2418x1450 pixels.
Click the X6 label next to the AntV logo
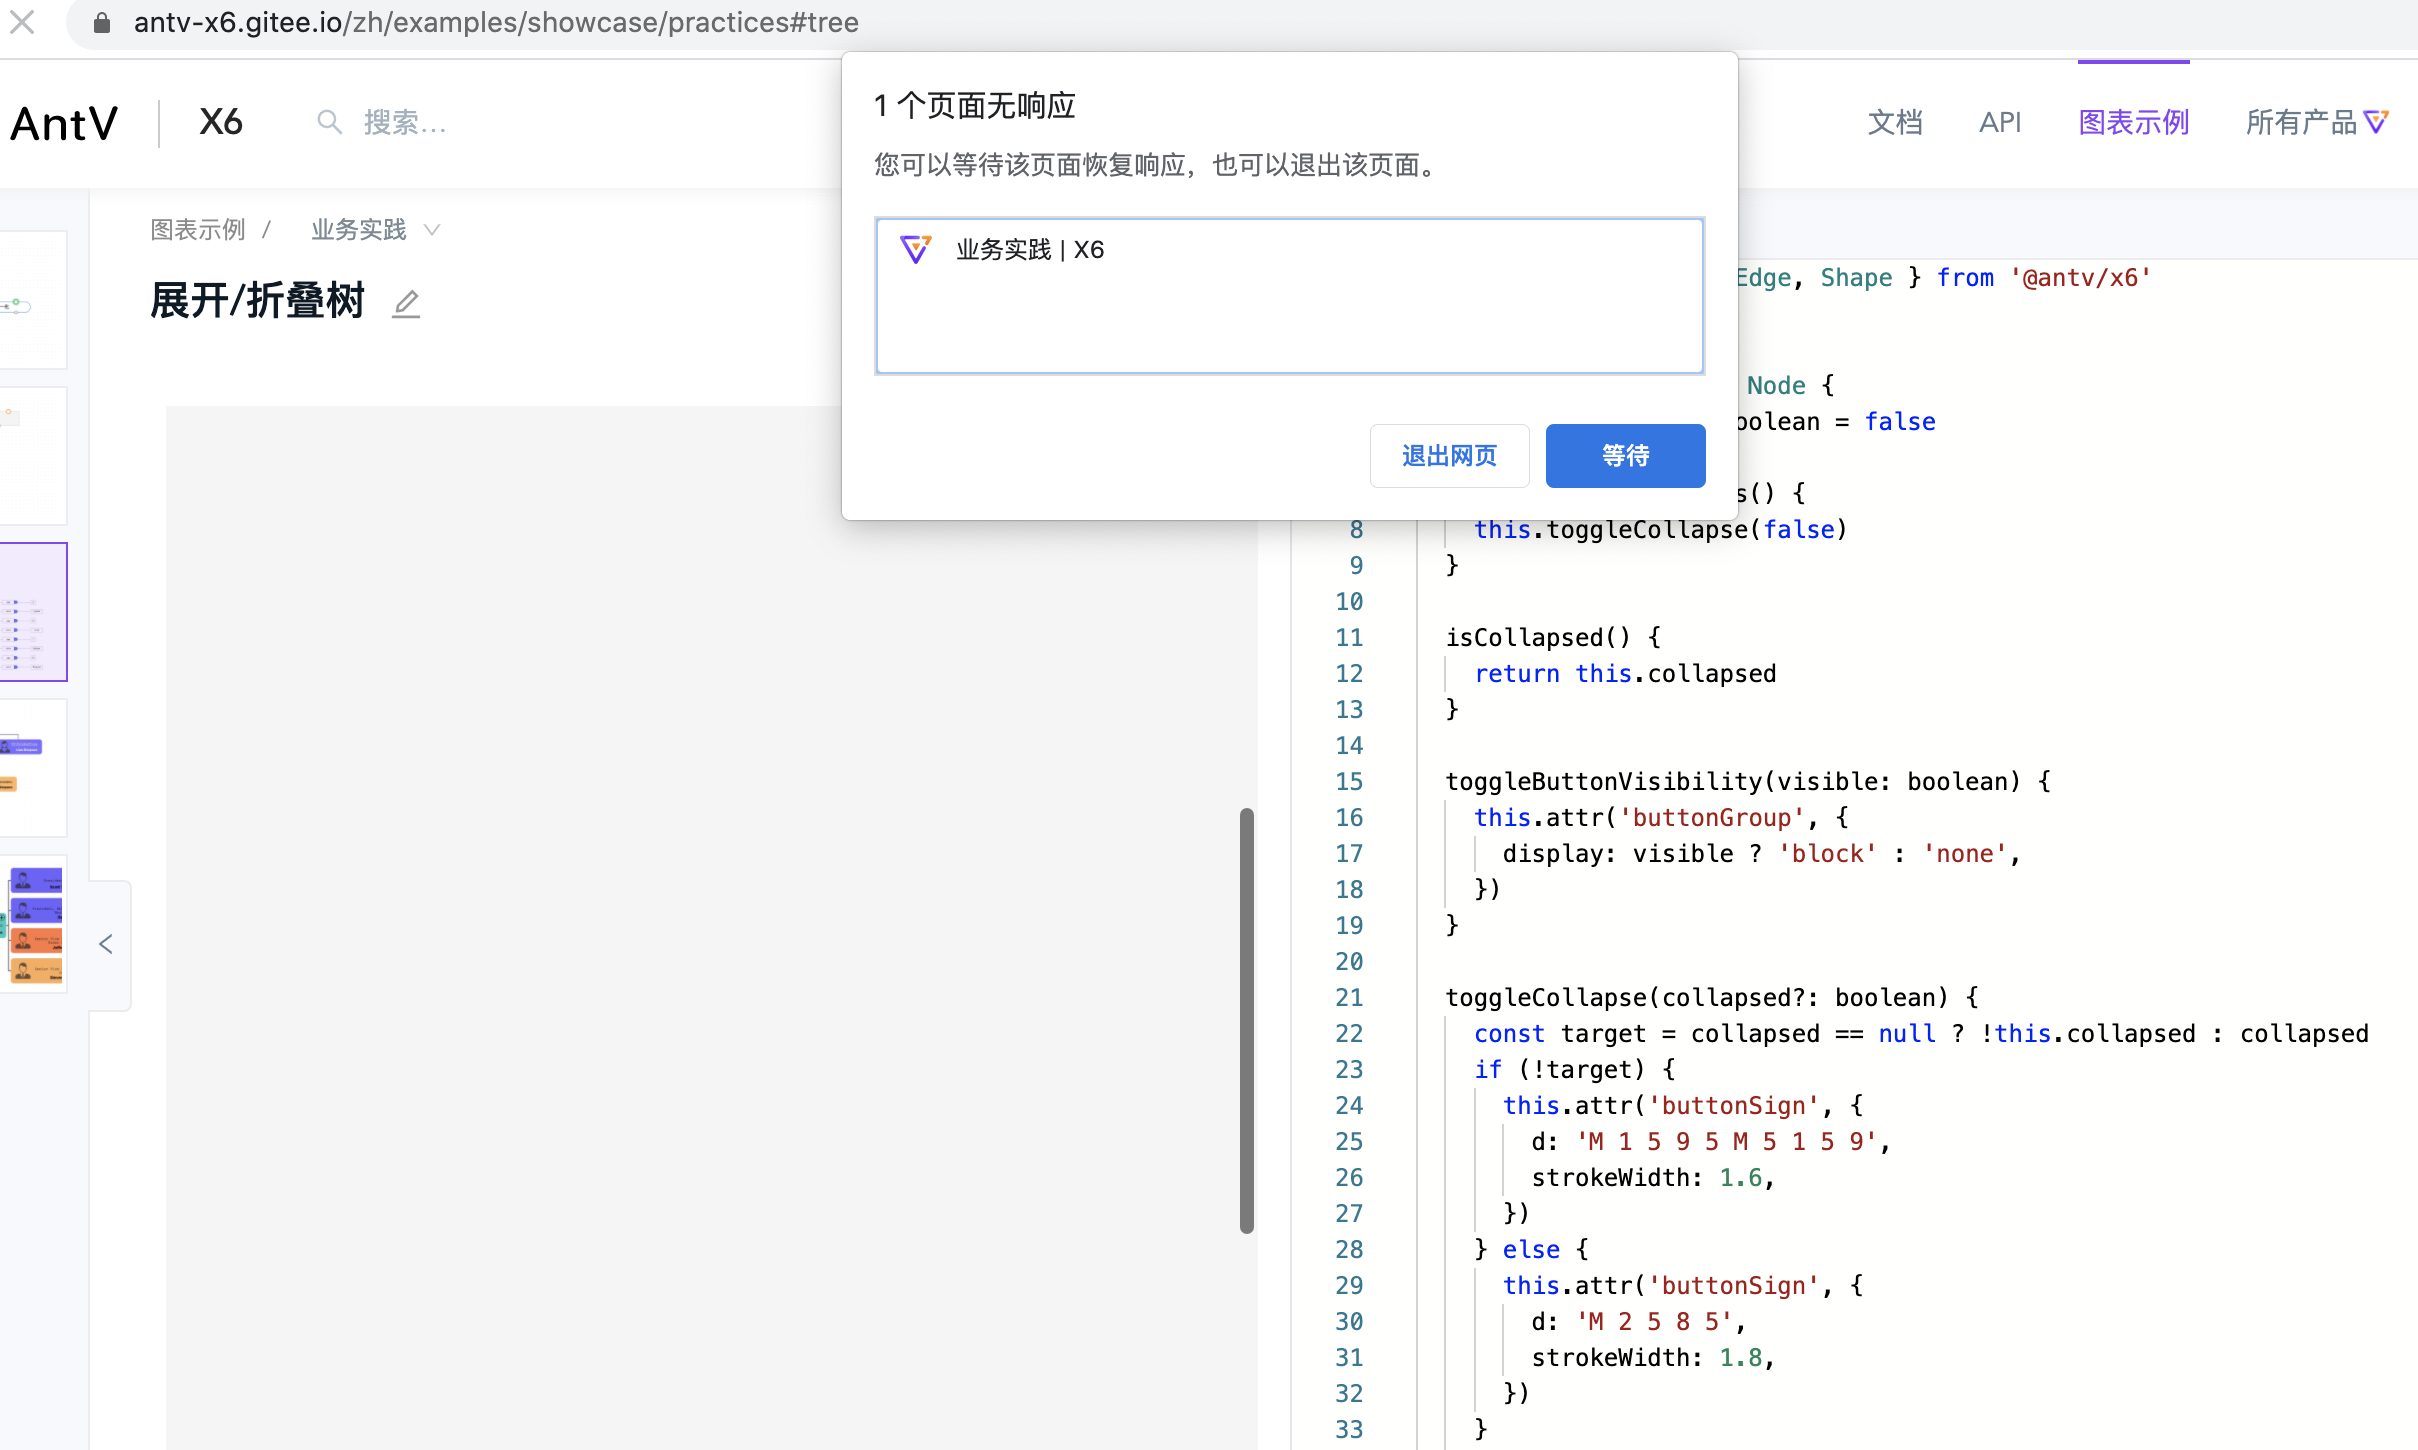click(221, 120)
